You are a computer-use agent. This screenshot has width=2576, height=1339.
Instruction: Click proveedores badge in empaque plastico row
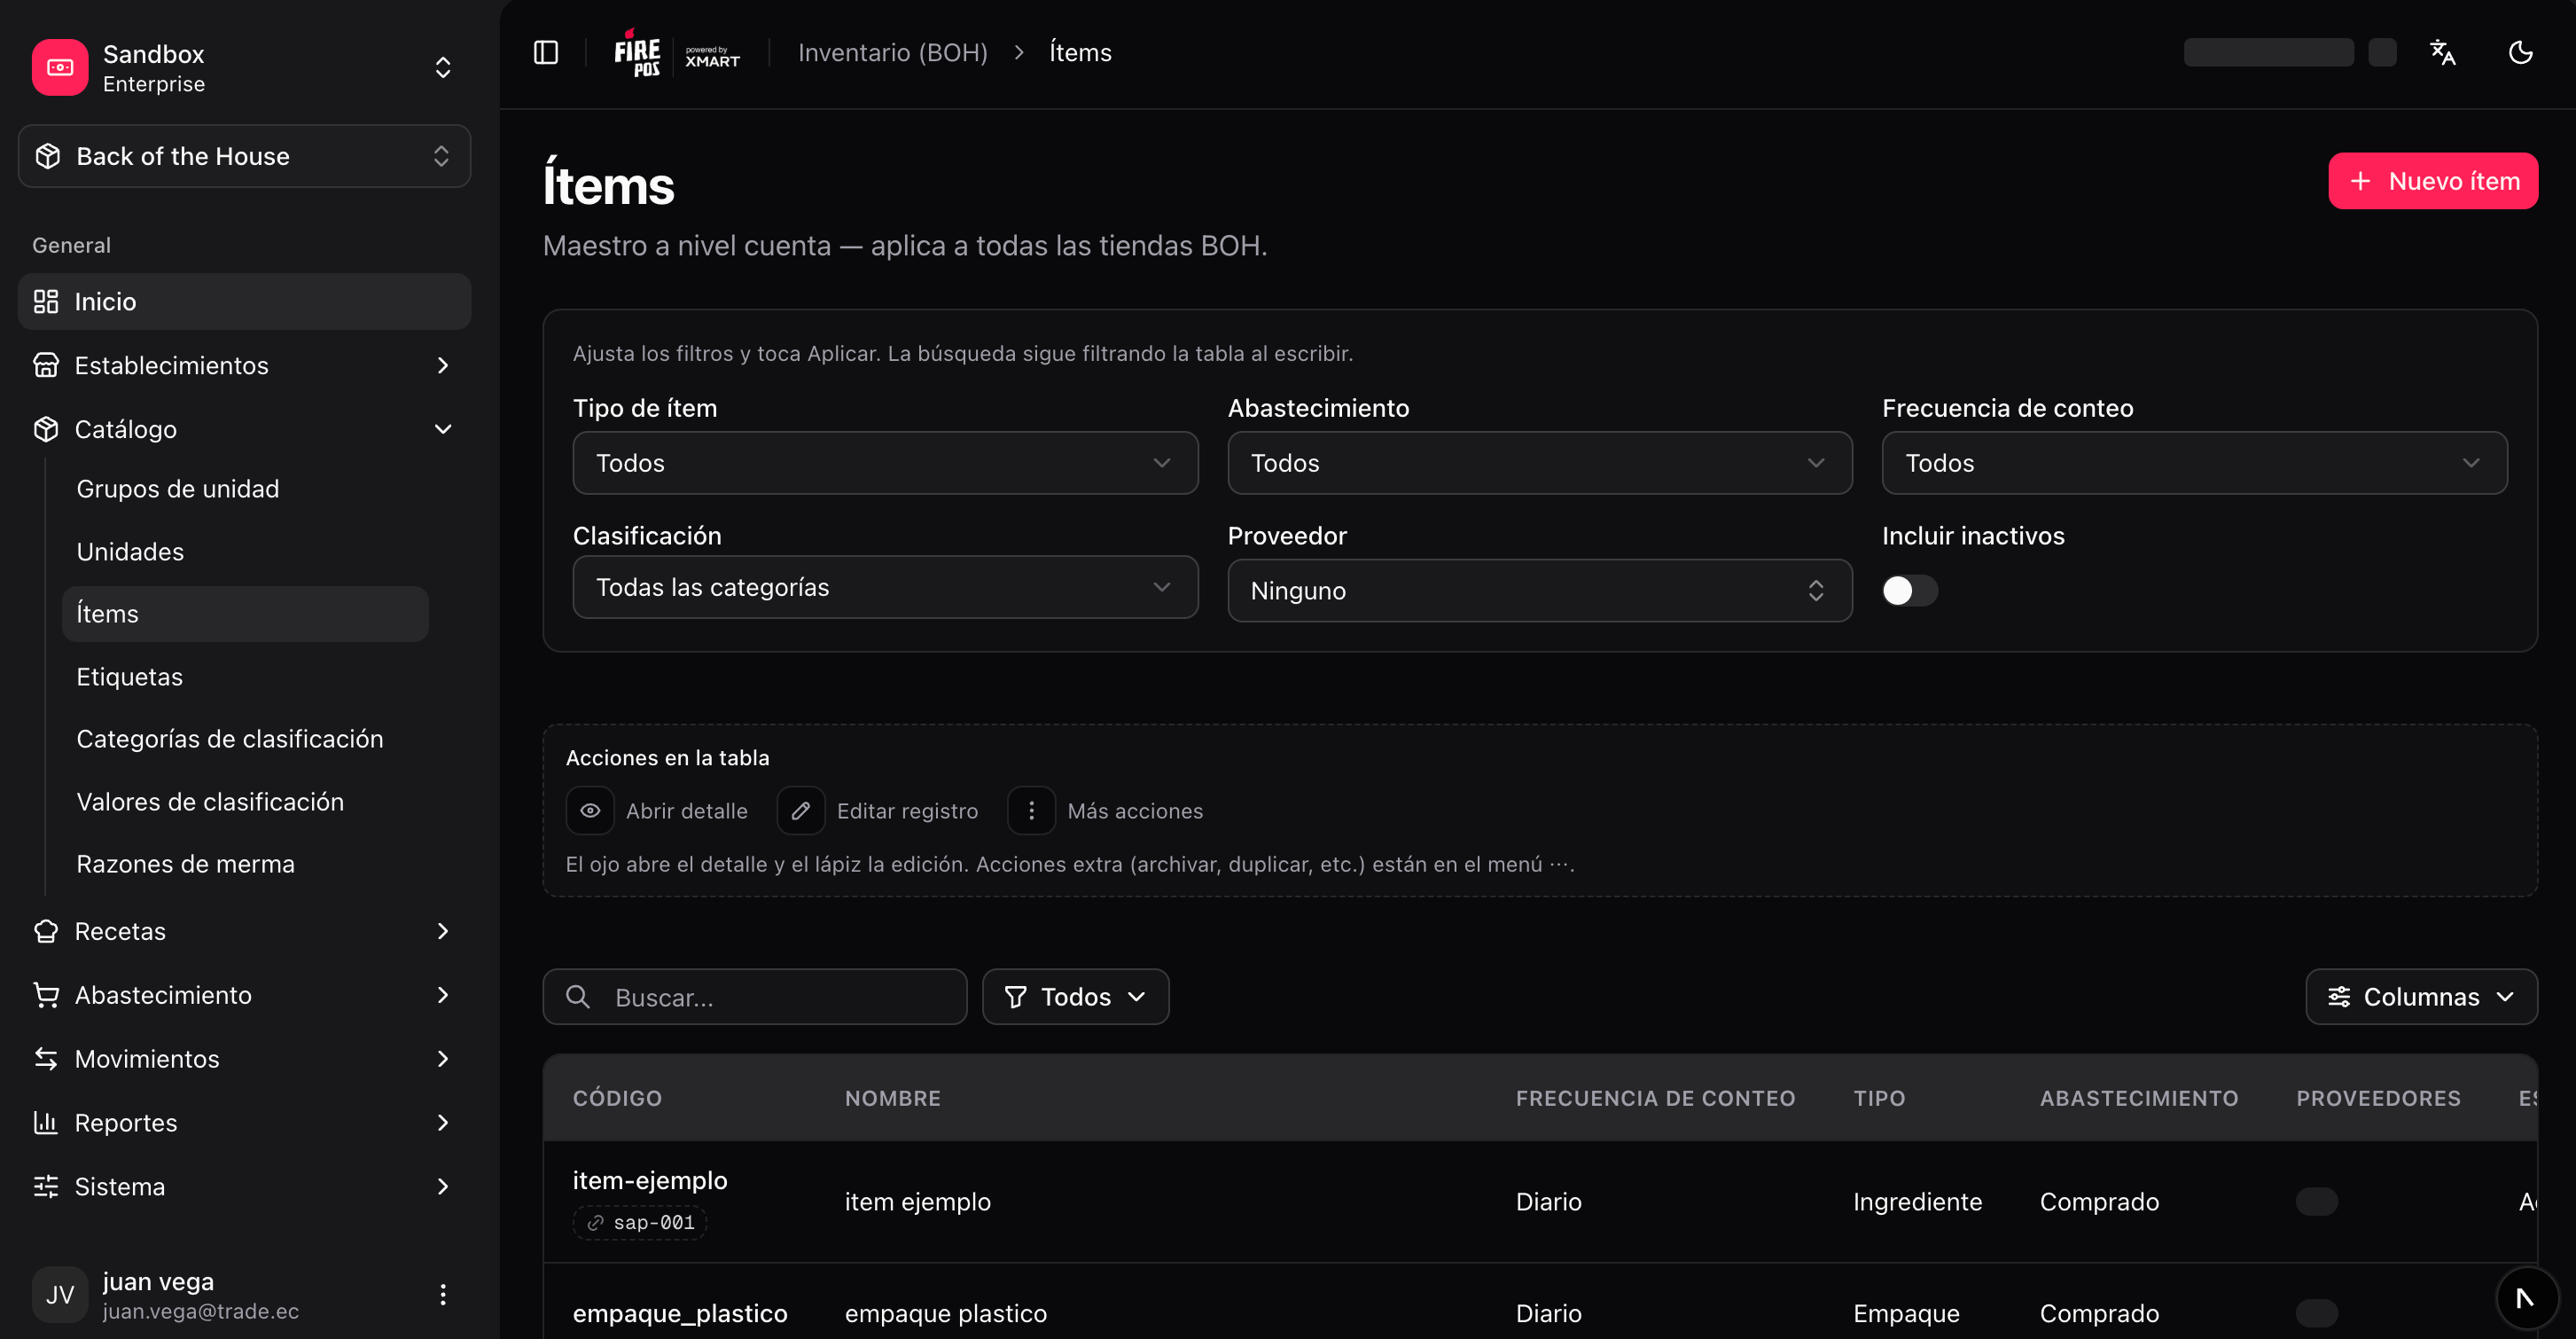(2317, 1312)
